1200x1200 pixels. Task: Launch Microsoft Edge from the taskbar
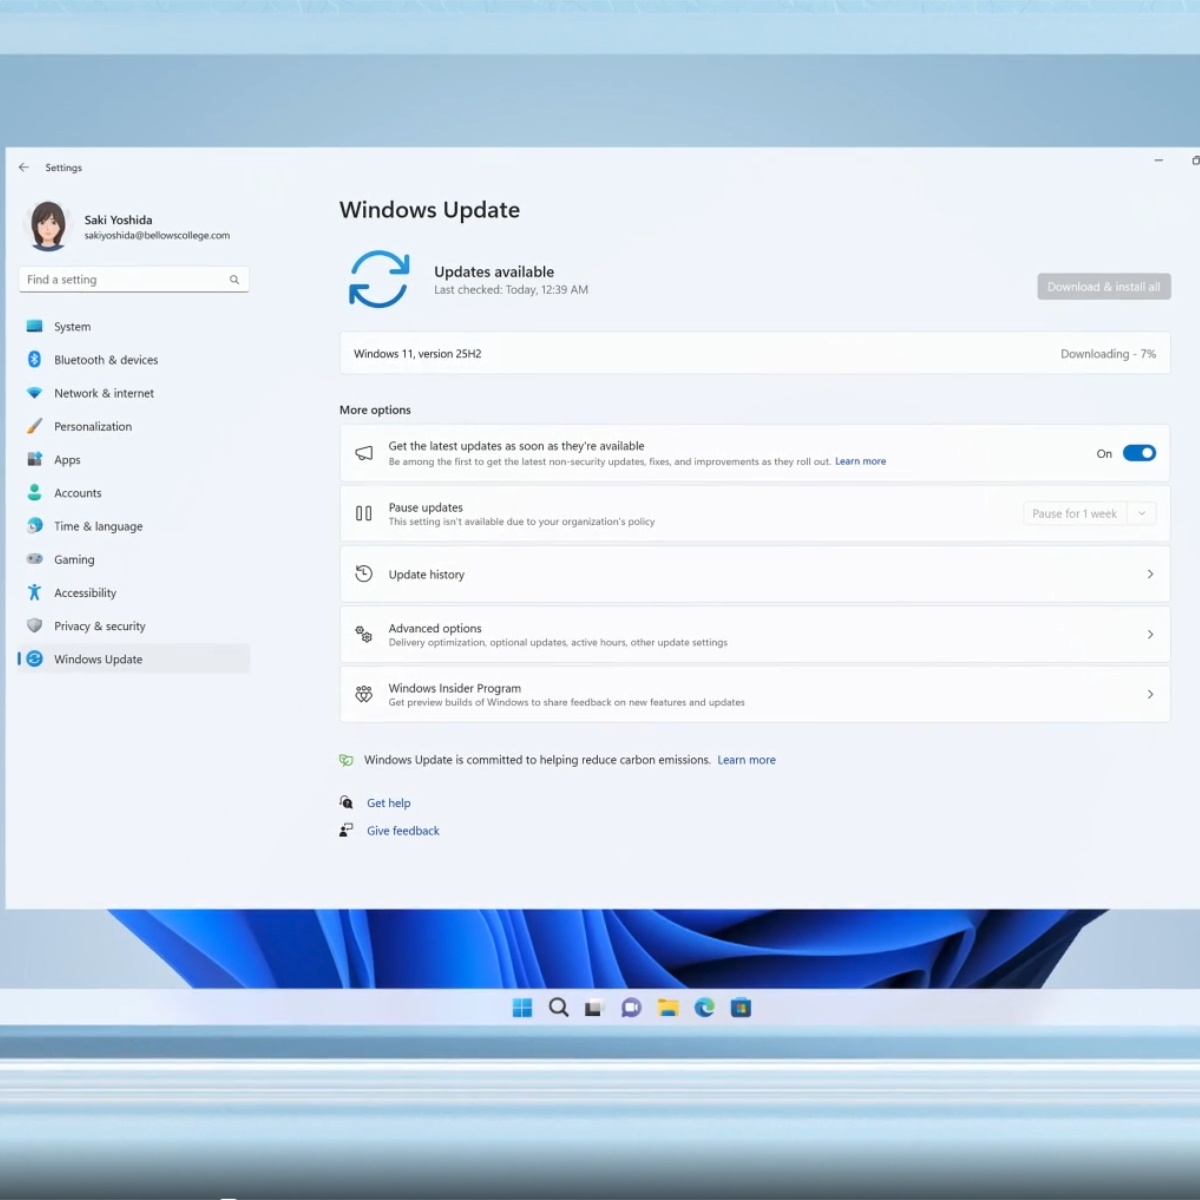[705, 1008]
